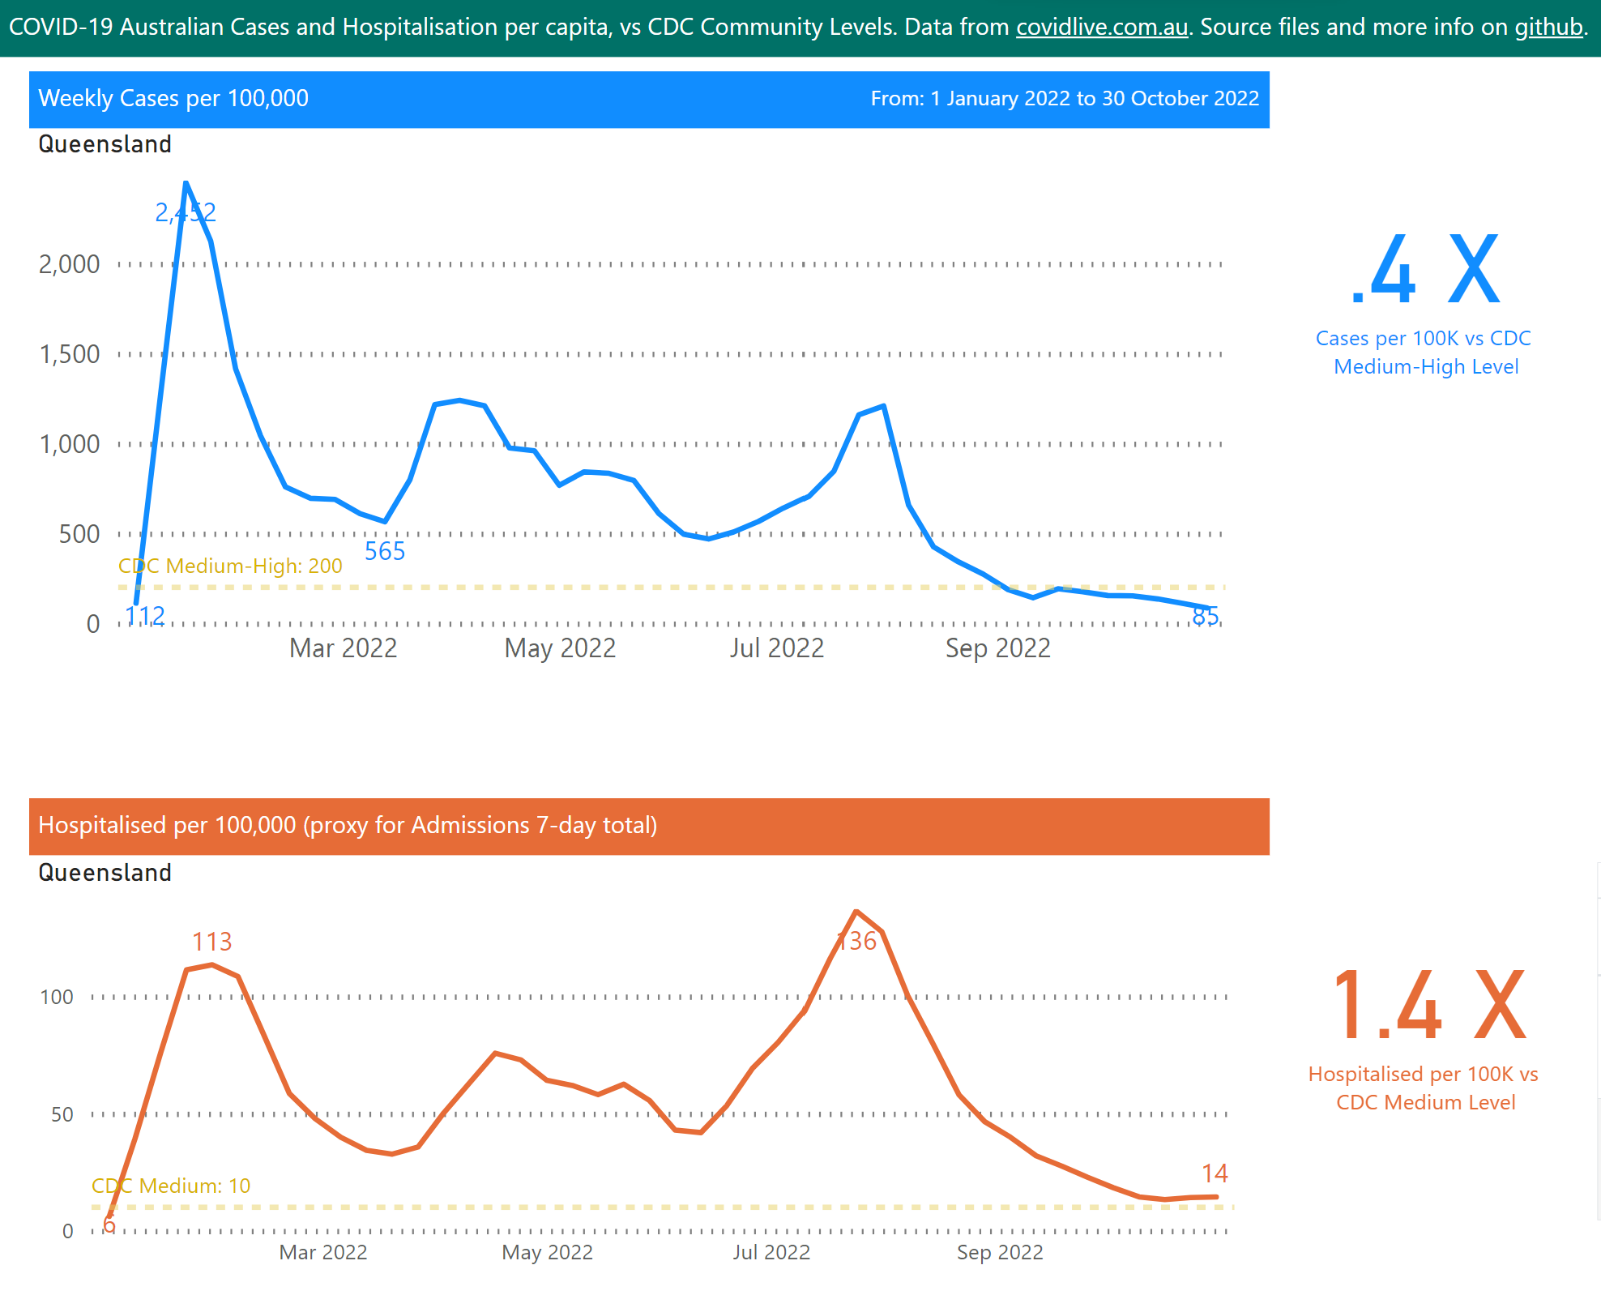Click Mar 2022 on hospitalised chart axis
1601x1295 pixels.
323,1252
